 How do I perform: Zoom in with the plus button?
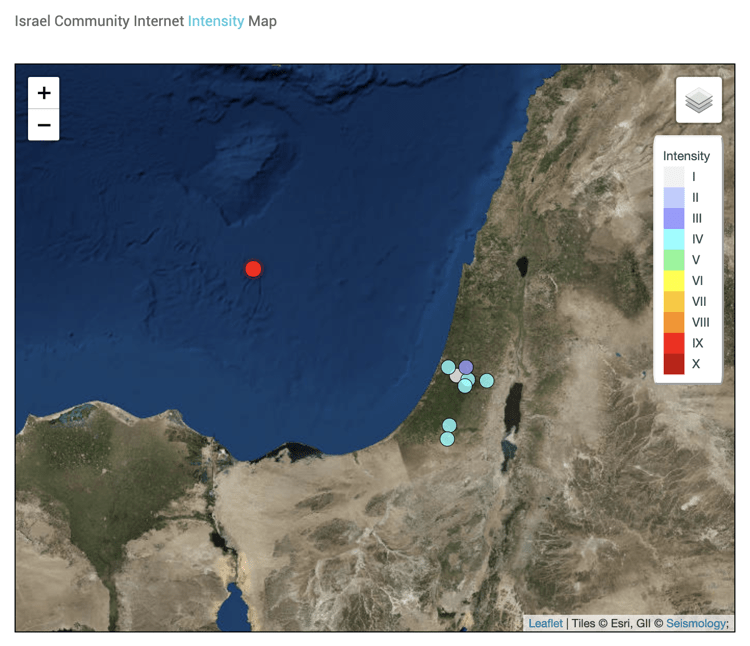(44, 93)
